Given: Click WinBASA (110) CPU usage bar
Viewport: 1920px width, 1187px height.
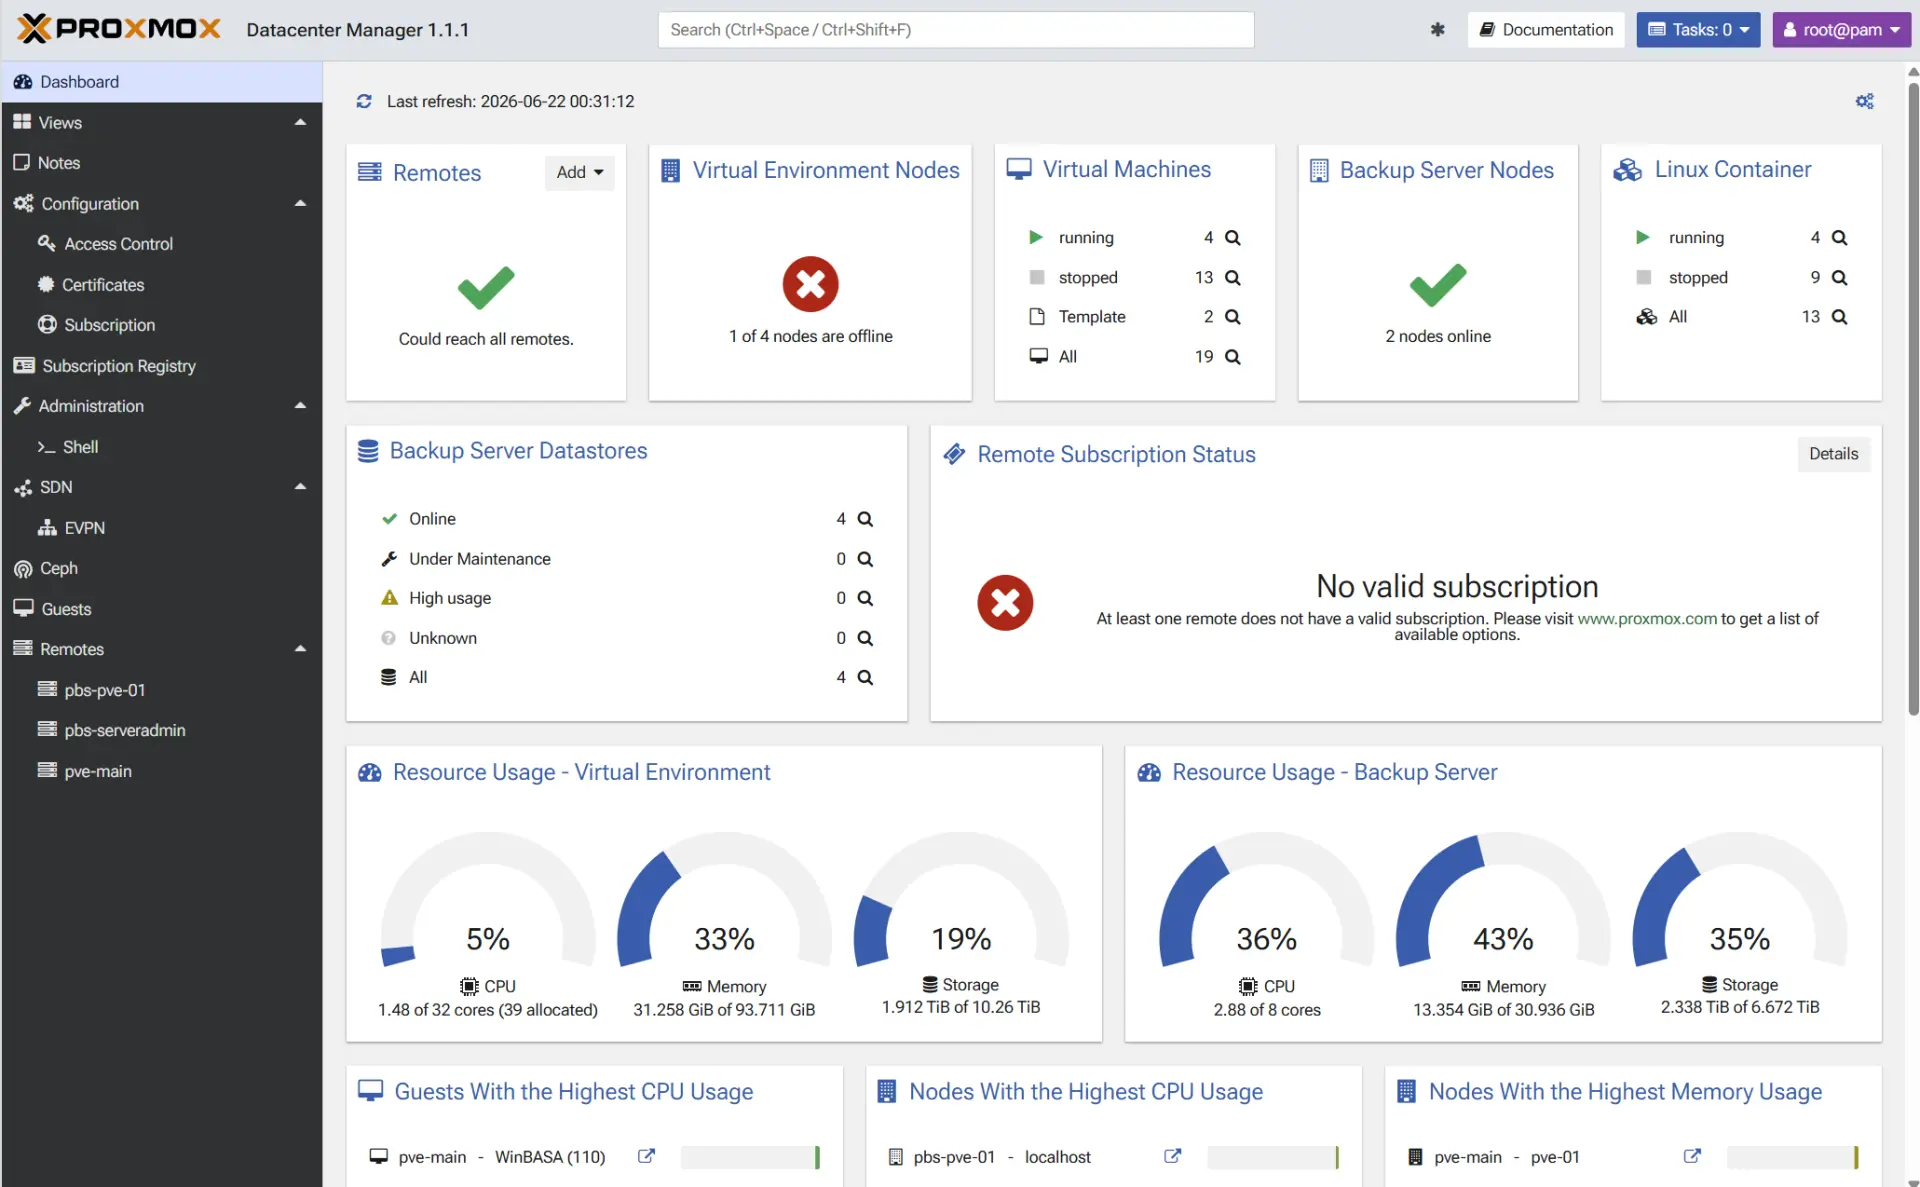Looking at the screenshot, I should click(750, 1157).
